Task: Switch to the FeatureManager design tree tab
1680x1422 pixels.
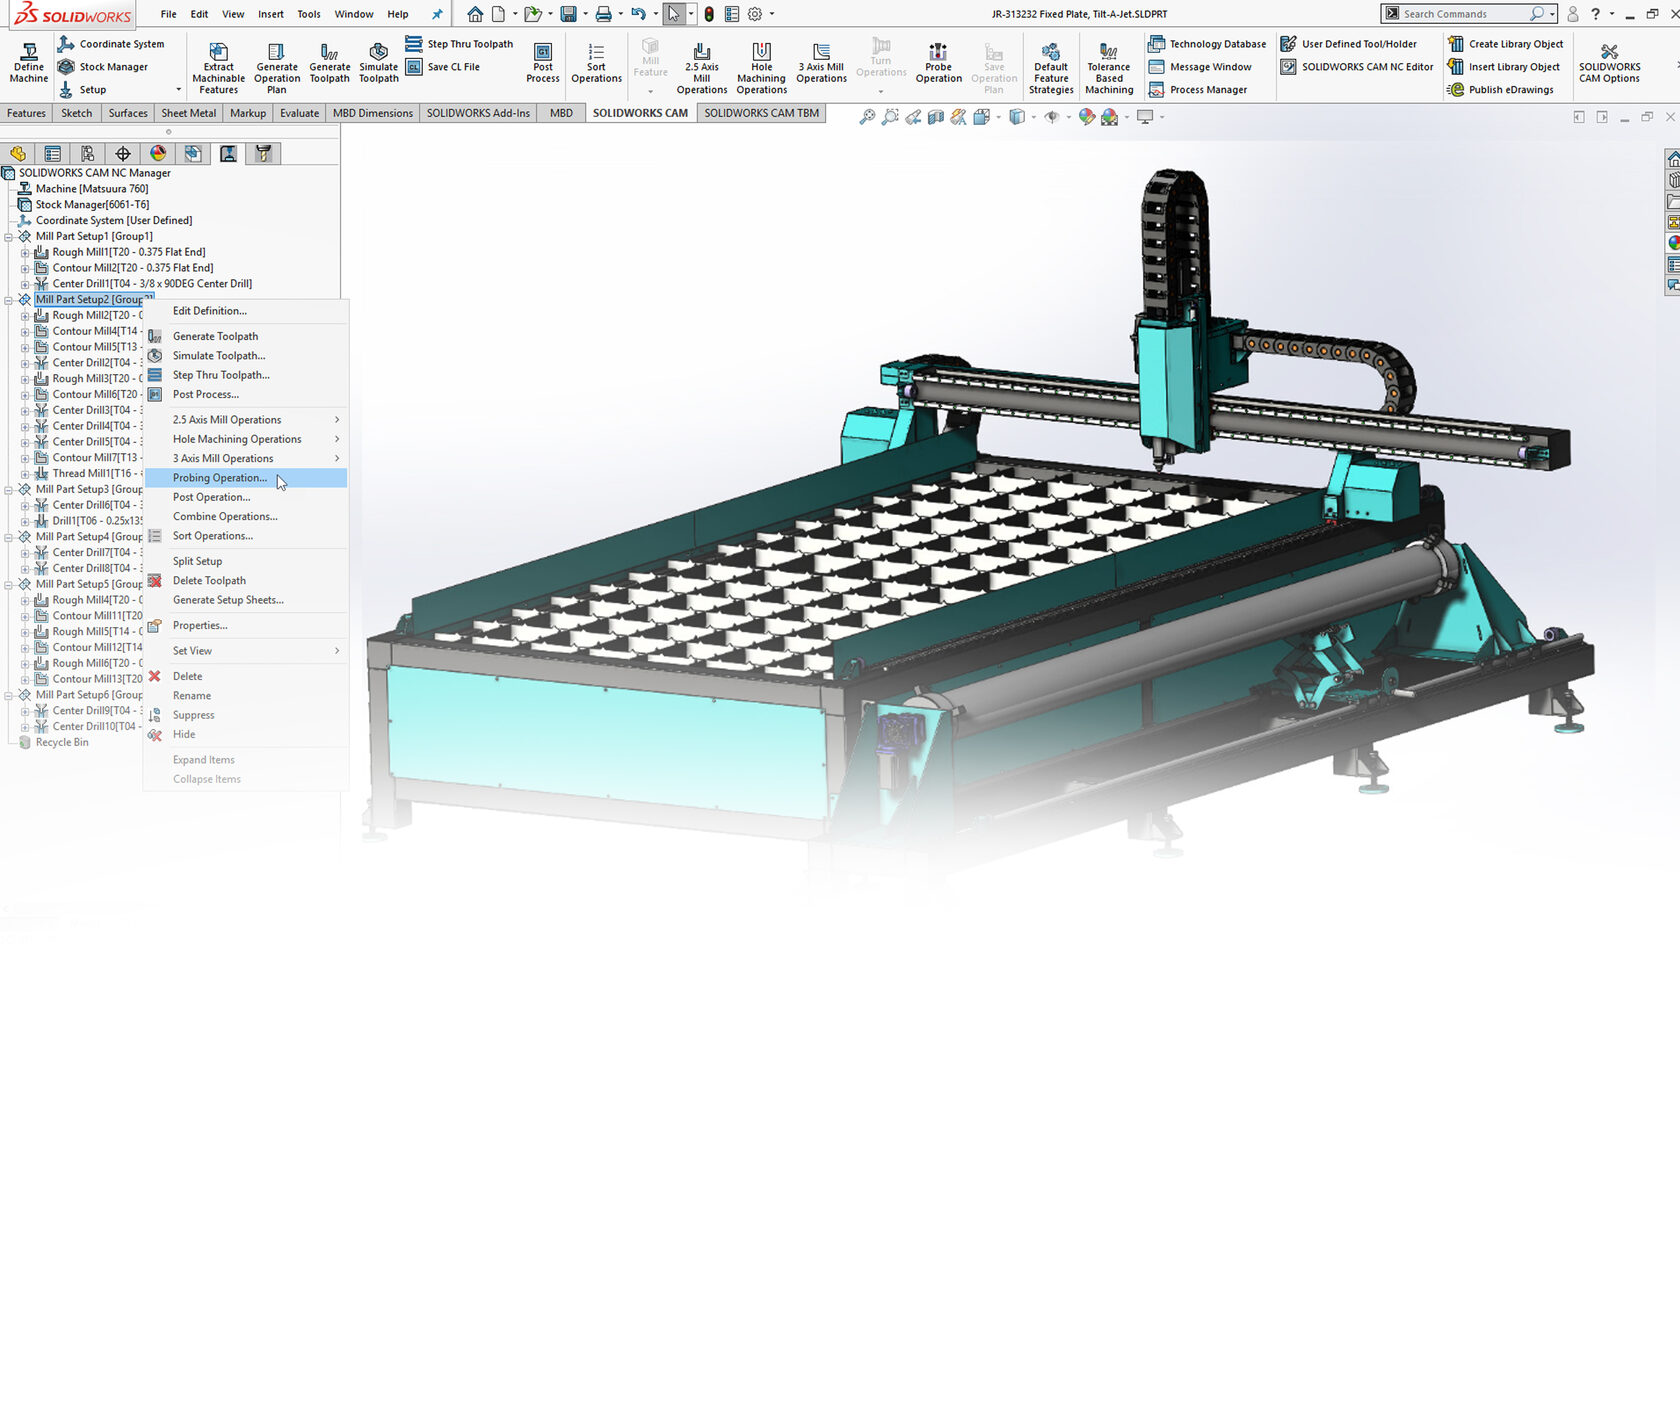Action: [18, 154]
